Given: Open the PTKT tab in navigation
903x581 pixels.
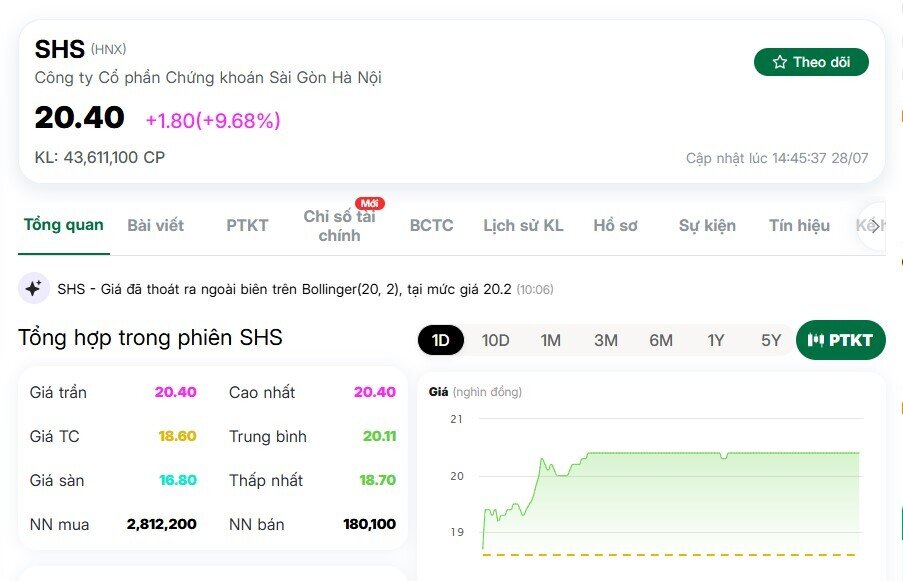Looking at the screenshot, I should coord(247,225).
